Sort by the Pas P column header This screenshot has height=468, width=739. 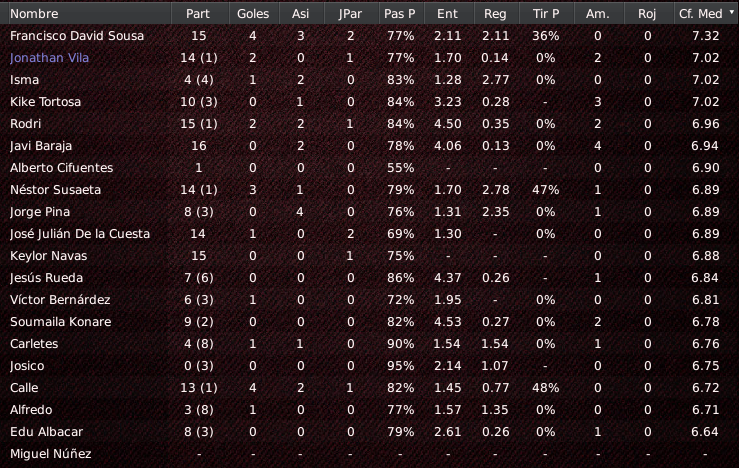pos(402,14)
